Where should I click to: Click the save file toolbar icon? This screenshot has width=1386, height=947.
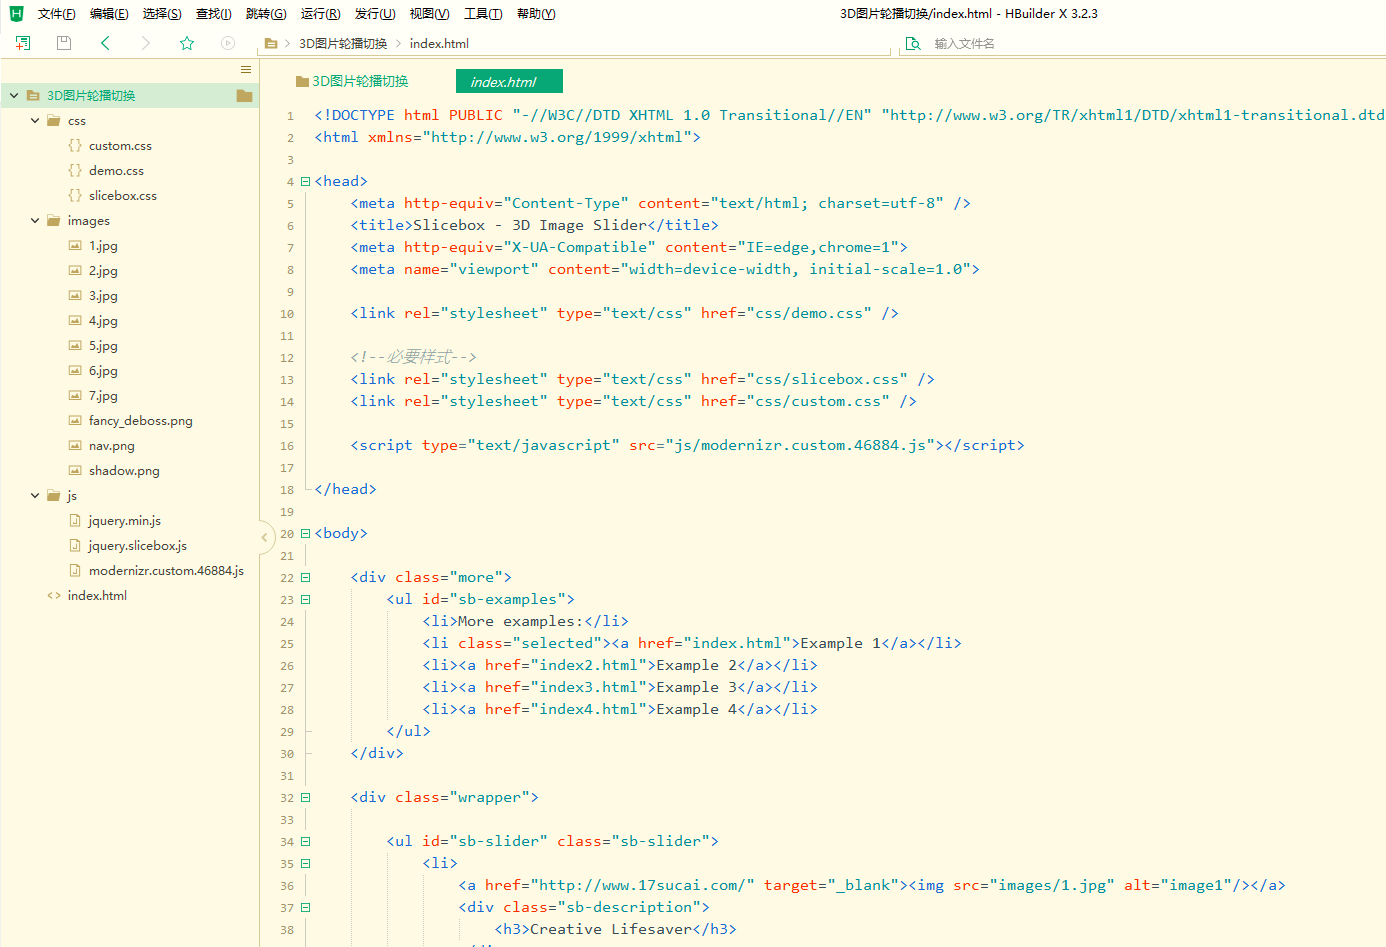point(64,43)
